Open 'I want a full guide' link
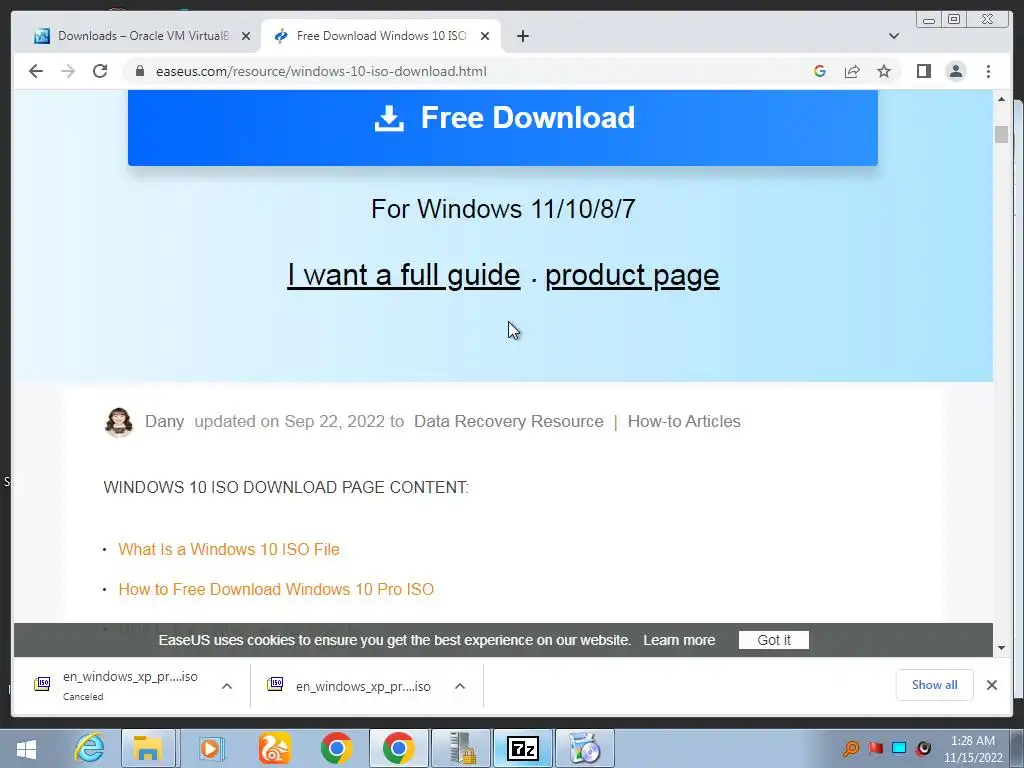This screenshot has width=1024, height=768. point(404,275)
